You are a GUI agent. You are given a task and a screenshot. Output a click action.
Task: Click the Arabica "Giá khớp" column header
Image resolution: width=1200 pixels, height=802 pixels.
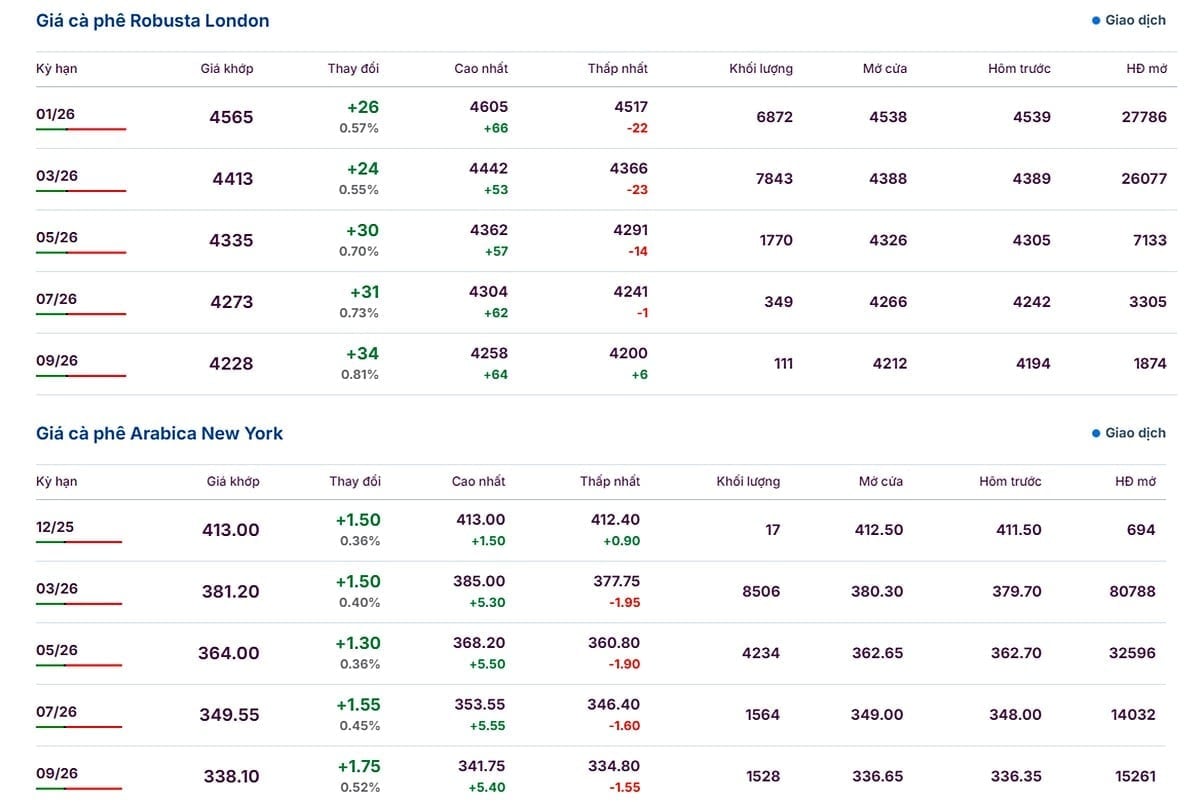click(233, 481)
